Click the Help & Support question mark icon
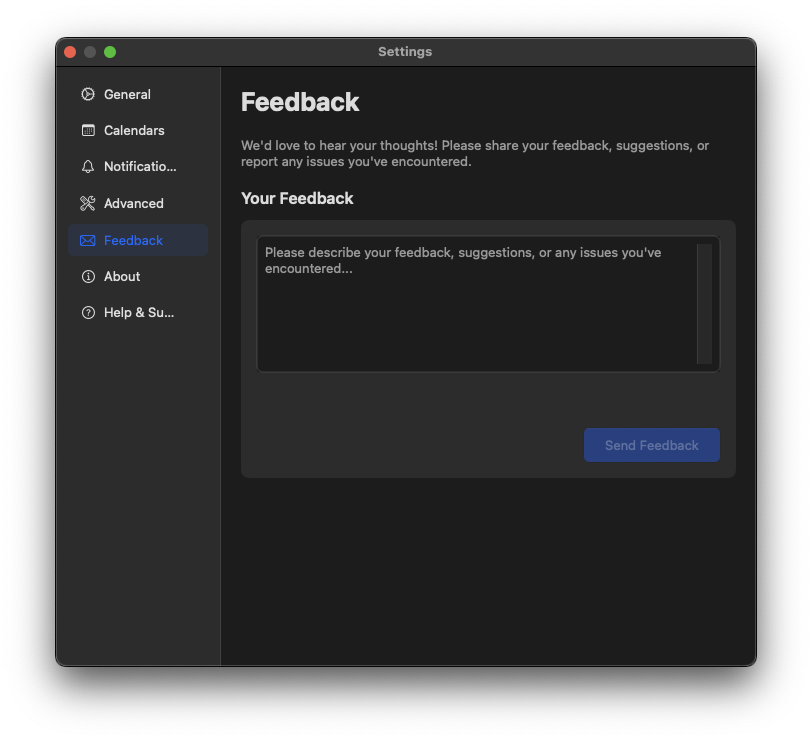The image size is (812, 740). tap(89, 312)
